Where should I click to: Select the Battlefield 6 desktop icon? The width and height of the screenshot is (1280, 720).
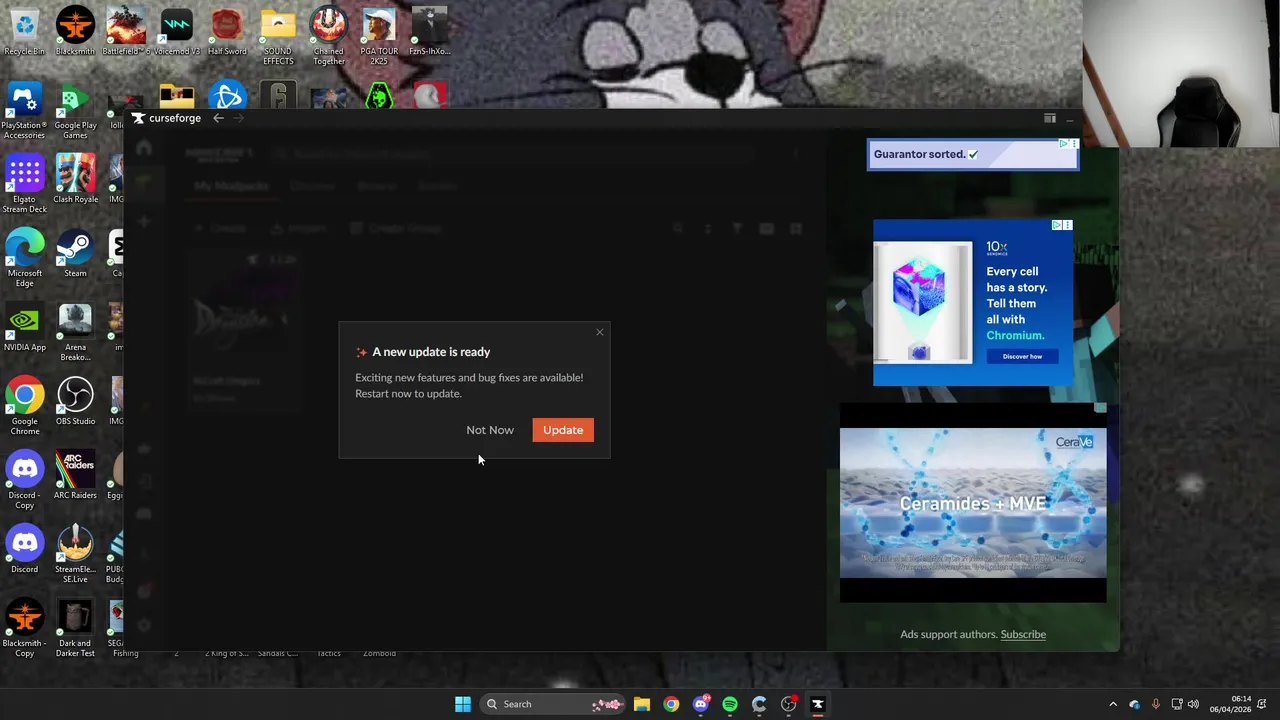click(126, 32)
